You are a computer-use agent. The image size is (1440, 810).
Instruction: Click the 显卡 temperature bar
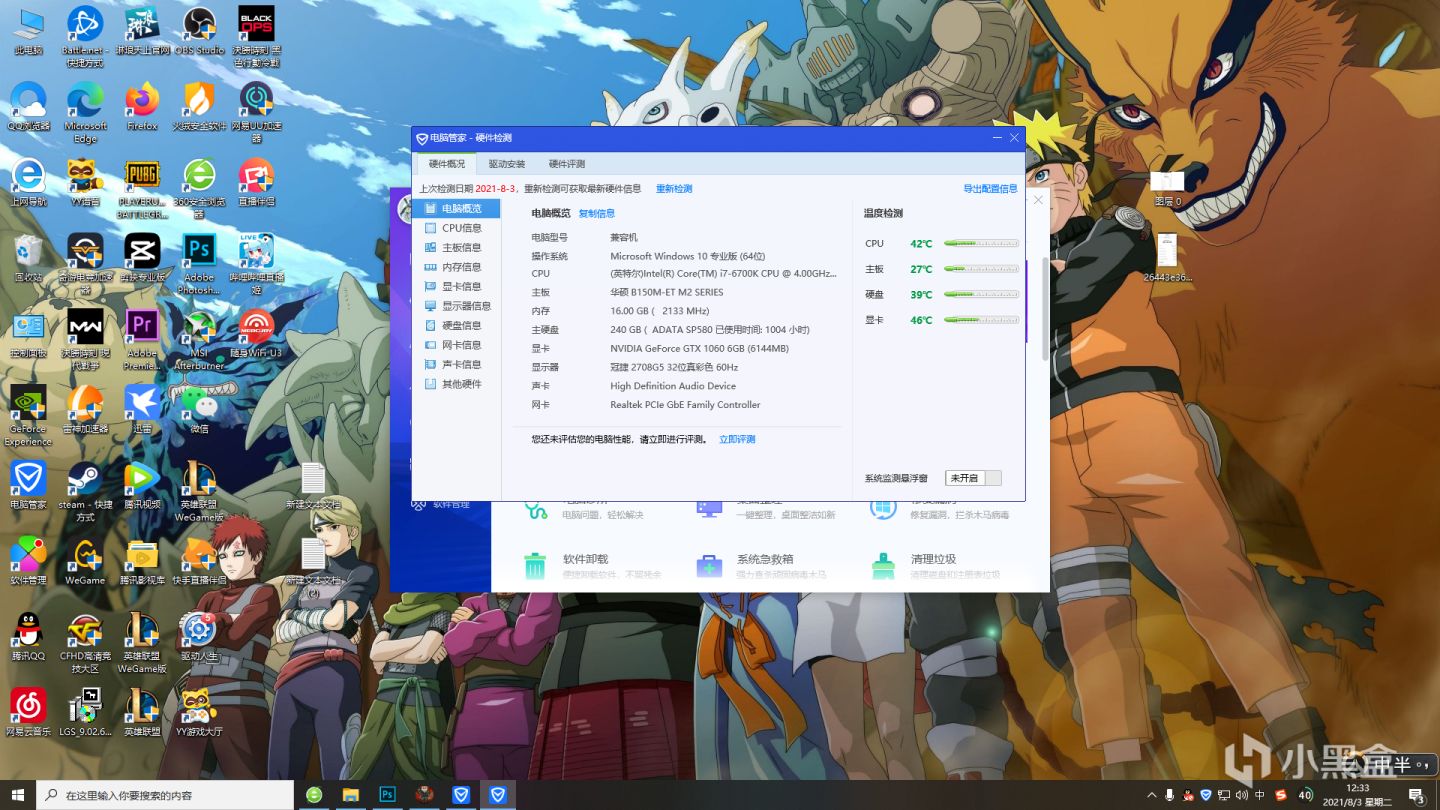[x=981, y=320]
